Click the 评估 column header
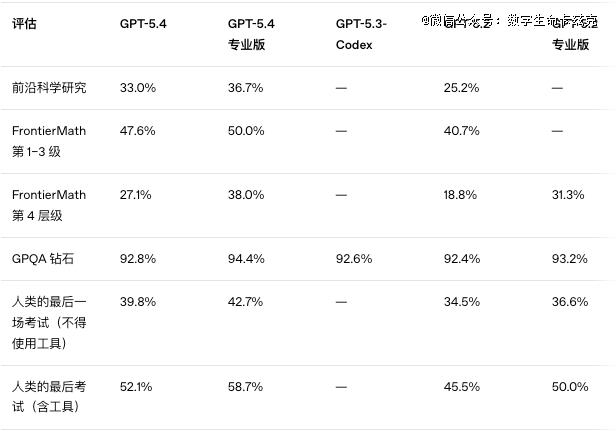The height and width of the screenshot is (432, 616). point(24,23)
